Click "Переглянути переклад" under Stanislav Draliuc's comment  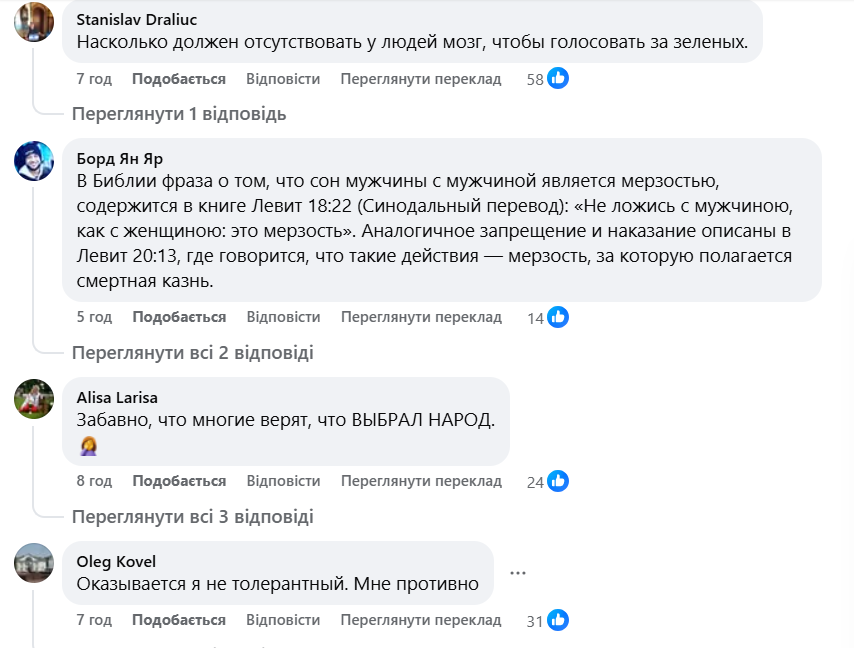pos(421,79)
